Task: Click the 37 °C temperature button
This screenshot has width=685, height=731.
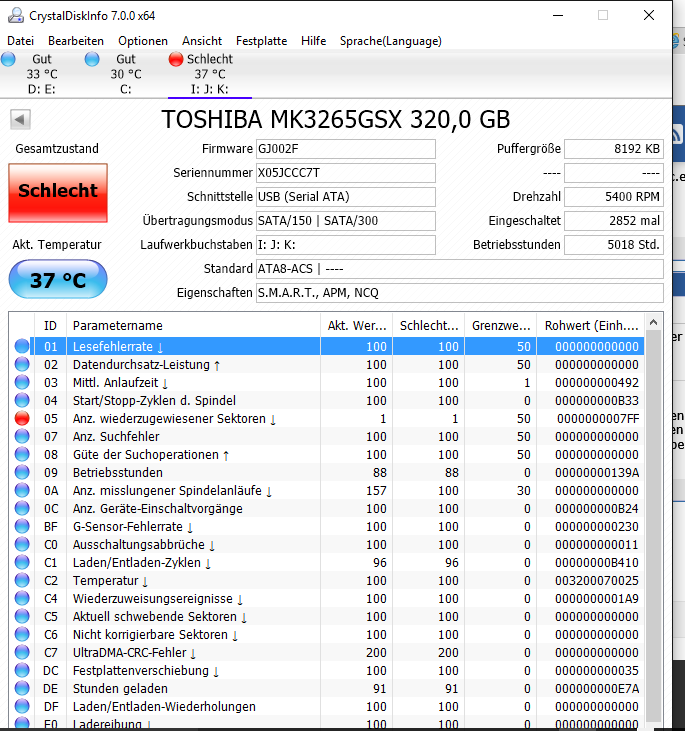Action: click(58, 279)
